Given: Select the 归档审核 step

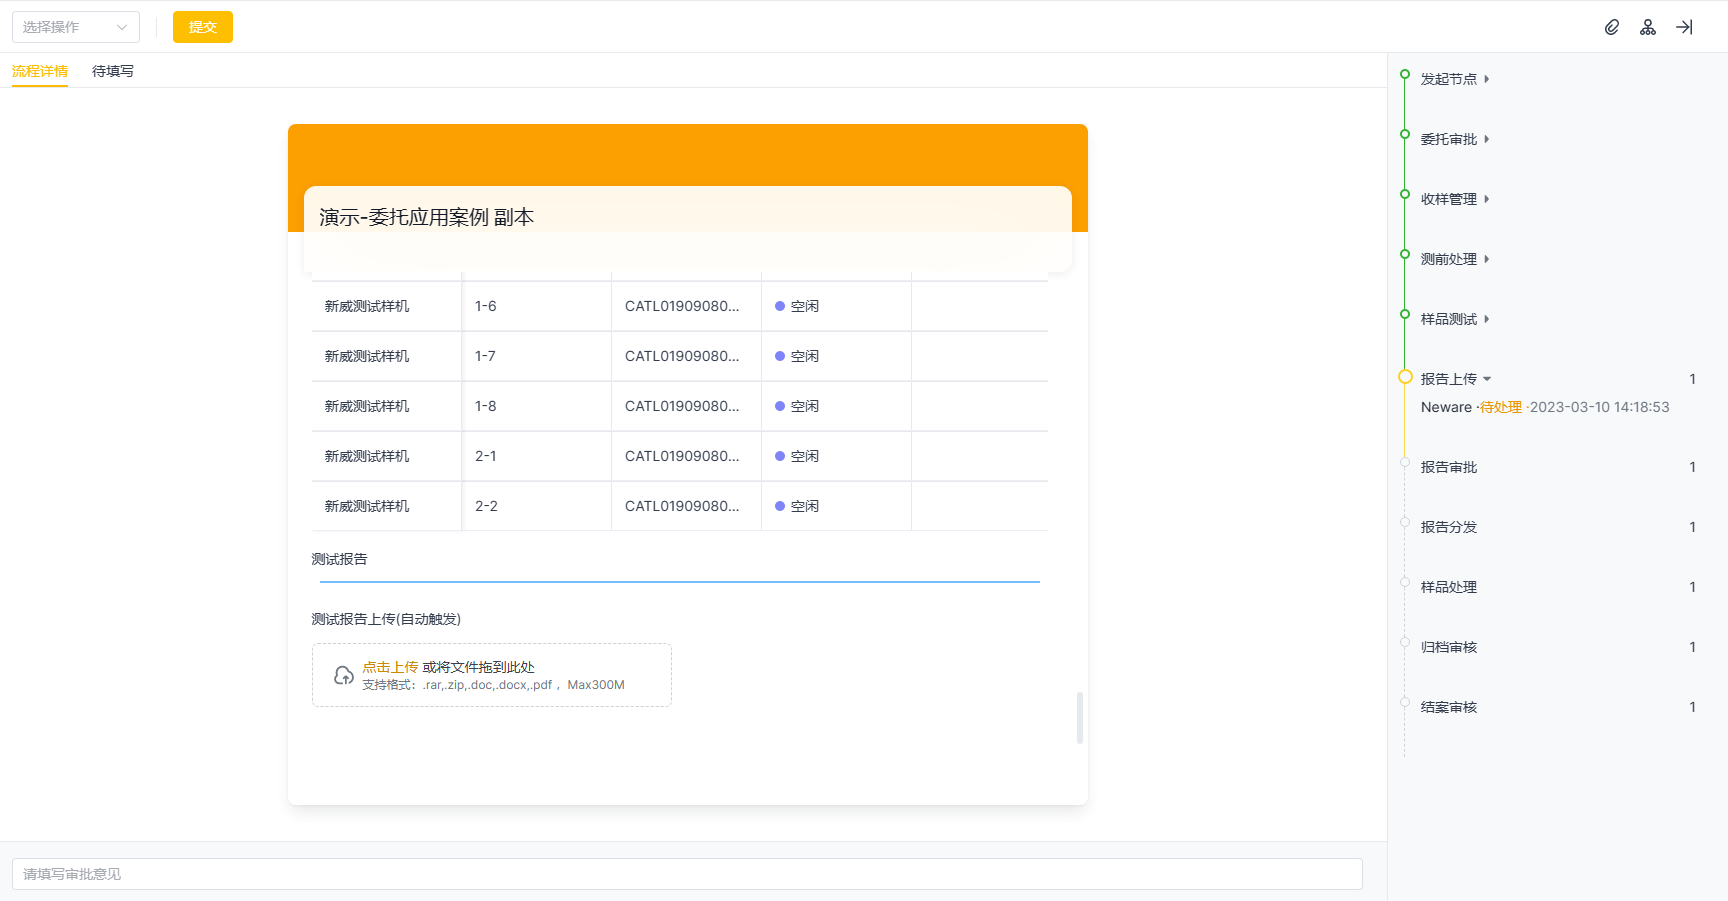Looking at the screenshot, I should point(1449,647).
